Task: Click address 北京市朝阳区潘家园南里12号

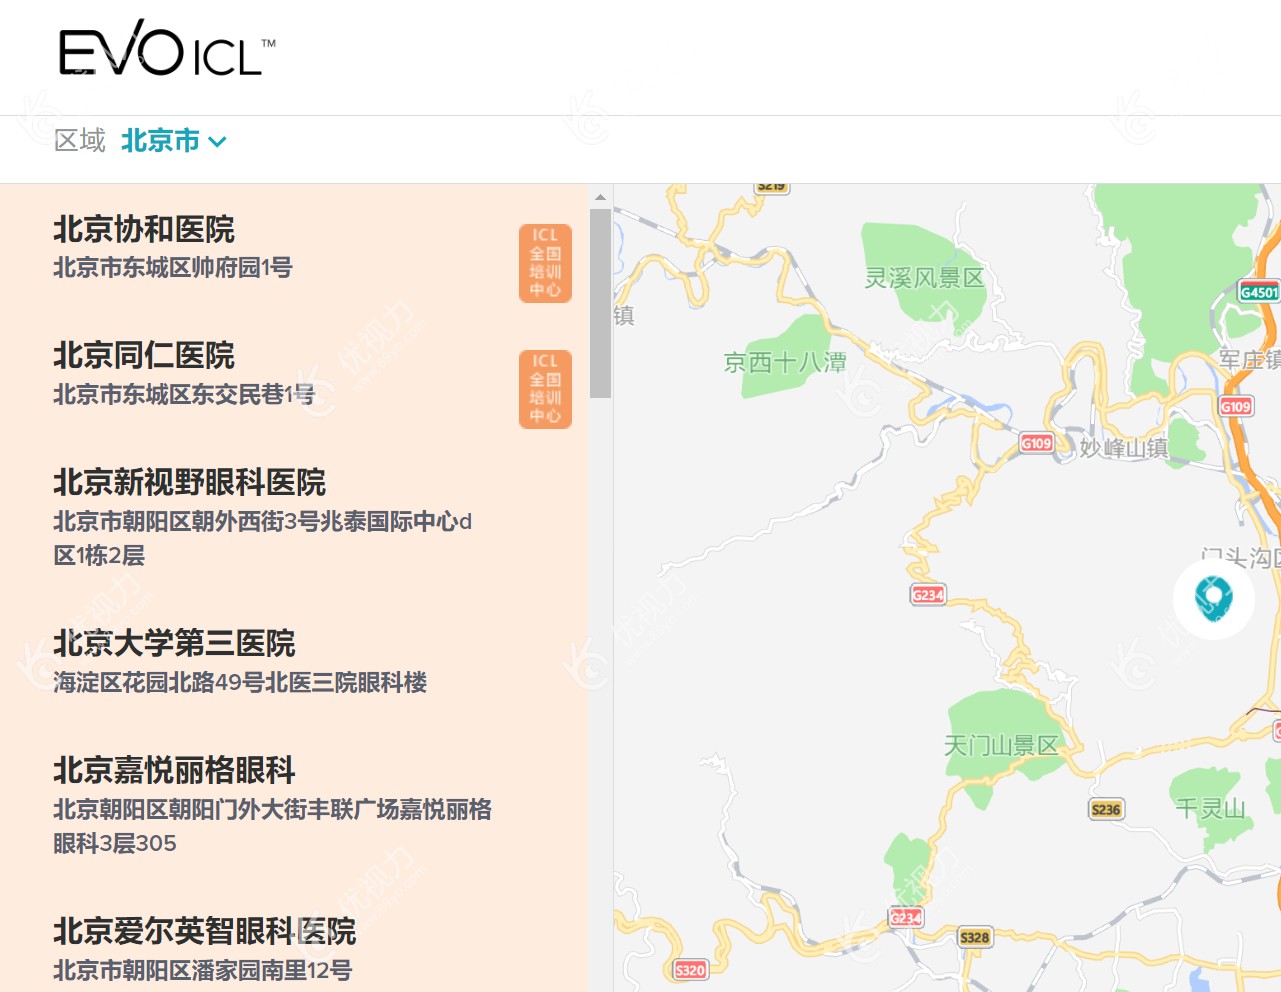Action: 202,971
